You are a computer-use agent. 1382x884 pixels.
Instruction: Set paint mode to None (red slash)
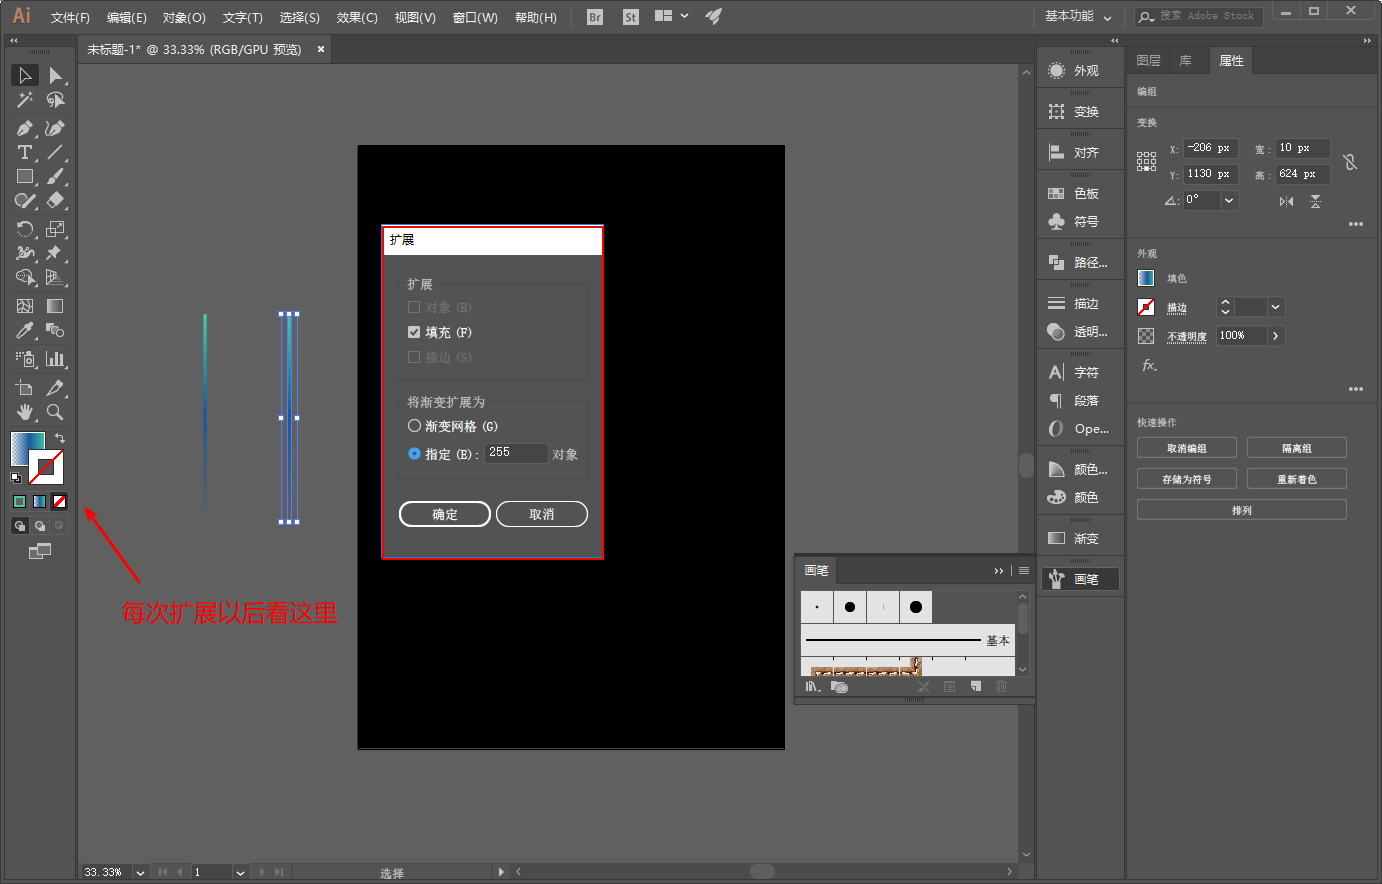click(x=60, y=501)
